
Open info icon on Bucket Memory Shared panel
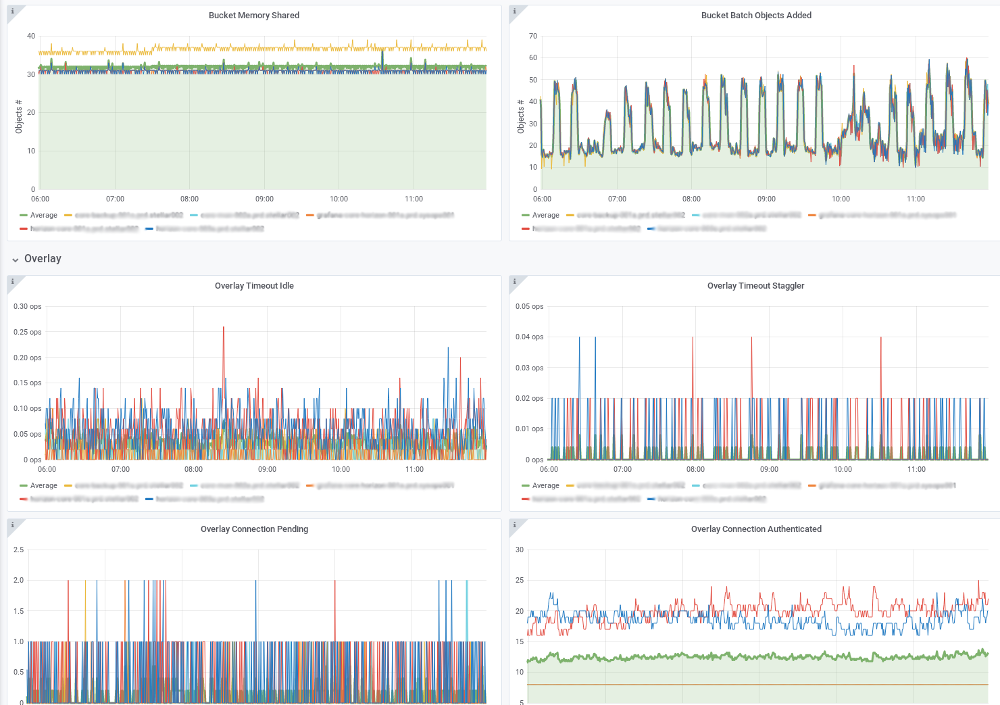click(13, 11)
